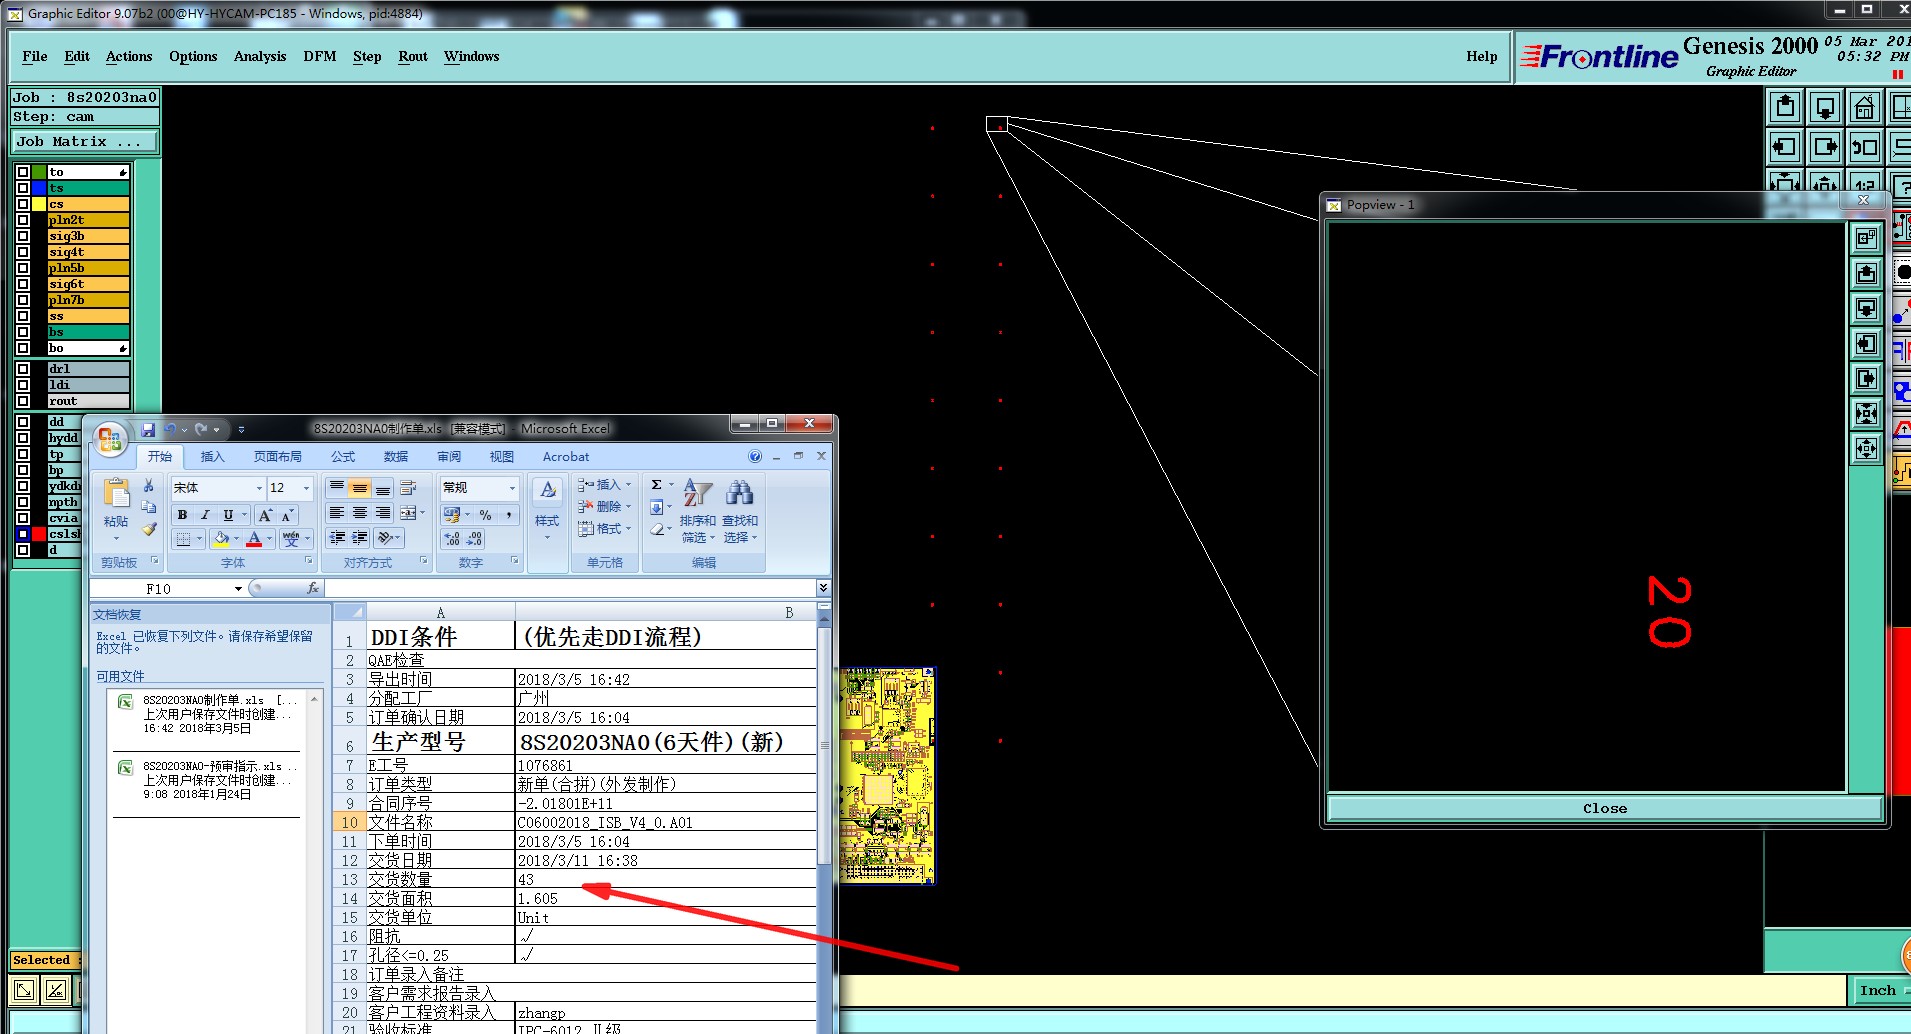The height and width of the screenshot is (1034, 1911).
Task: Click the Excel formula bar input
Action: pos(570,588)
